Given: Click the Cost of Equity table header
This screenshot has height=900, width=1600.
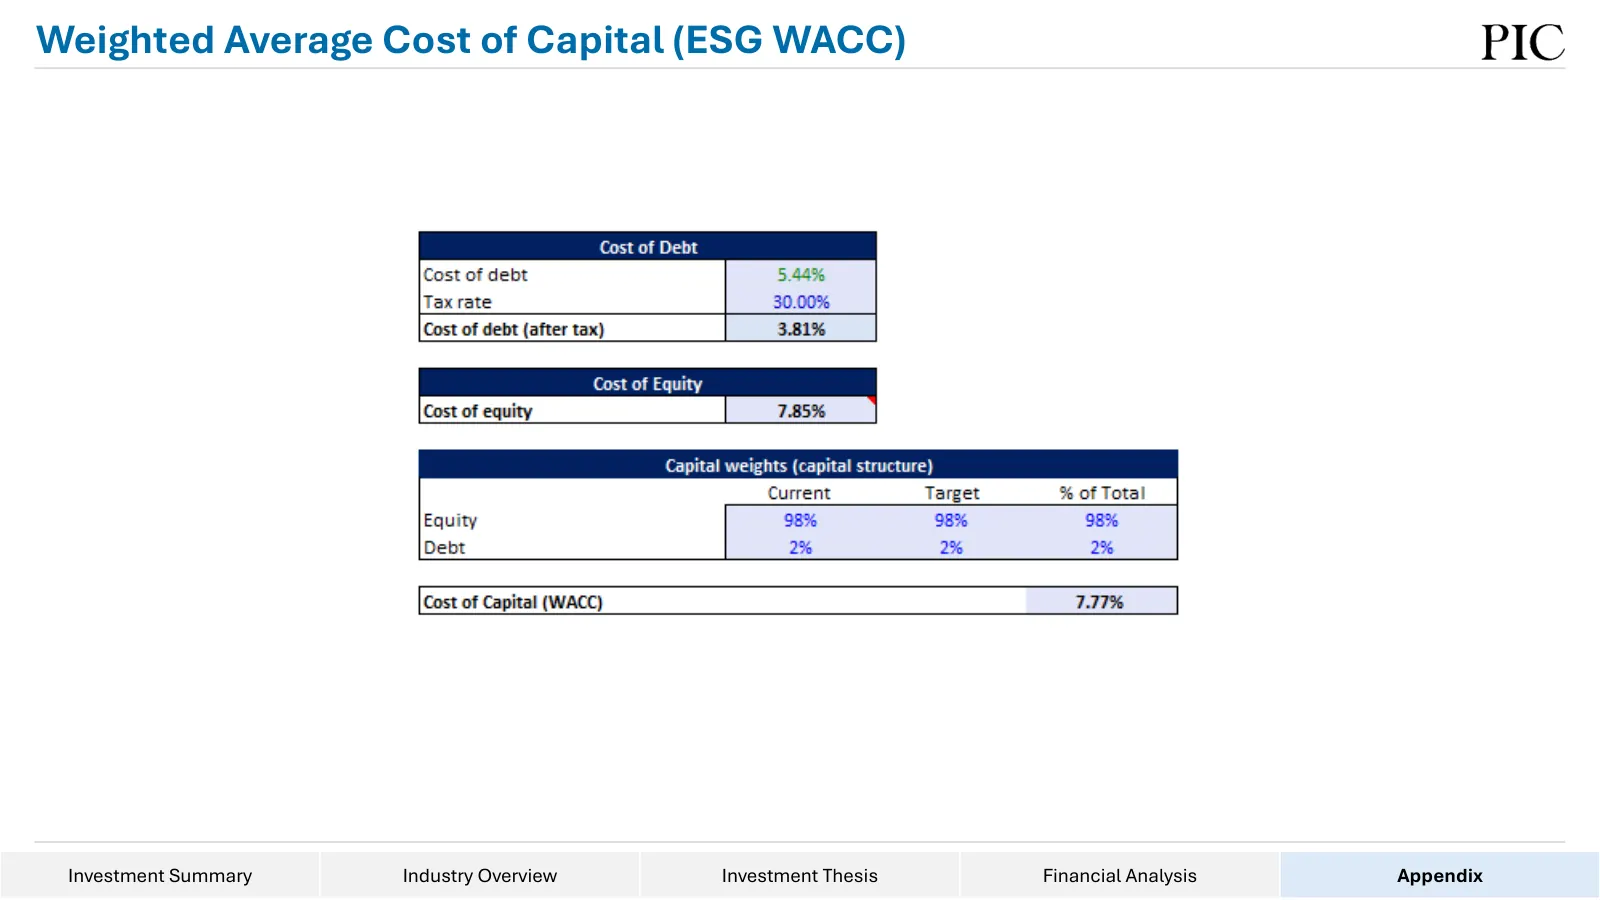Looking at the screenshot, I should click(648, 383).
